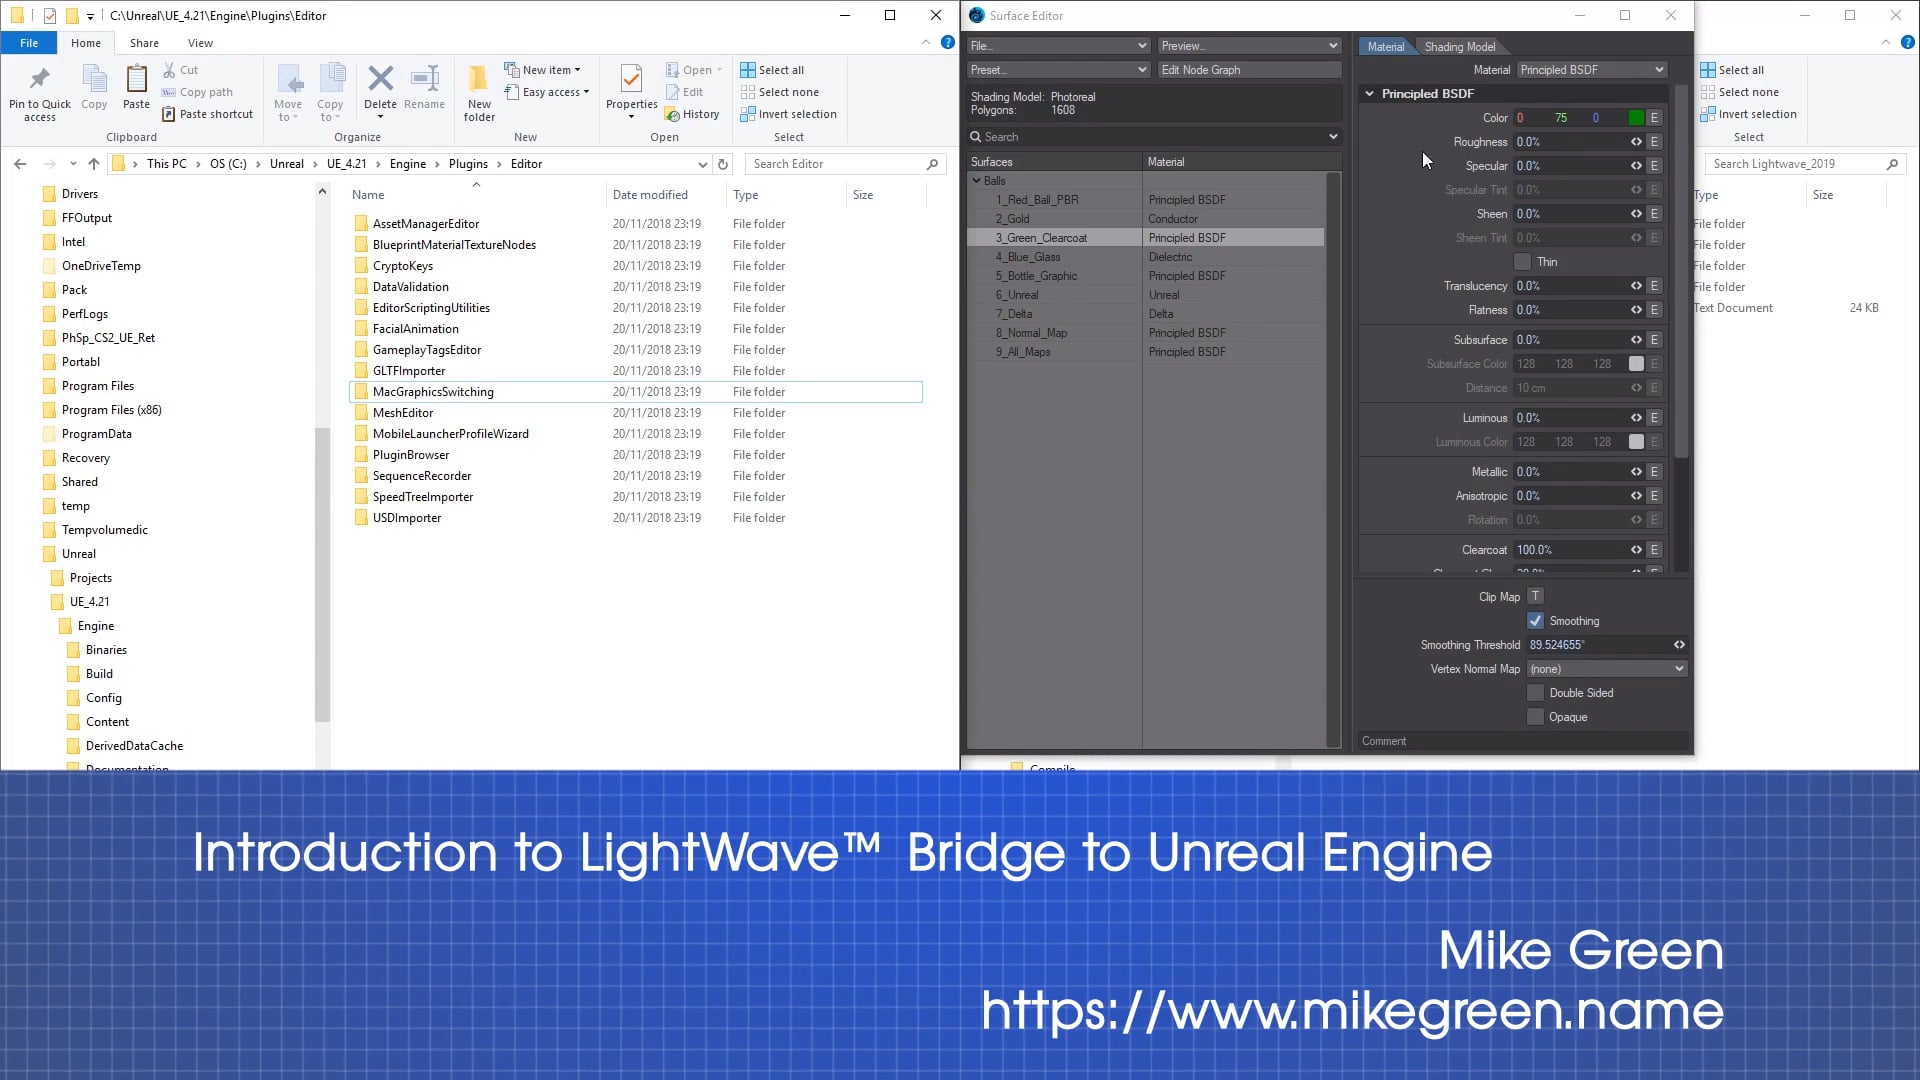This screenshot has width=1920, height=1080.
Task: Click the Paste icon in ribbon
Action: pos(136,79)
